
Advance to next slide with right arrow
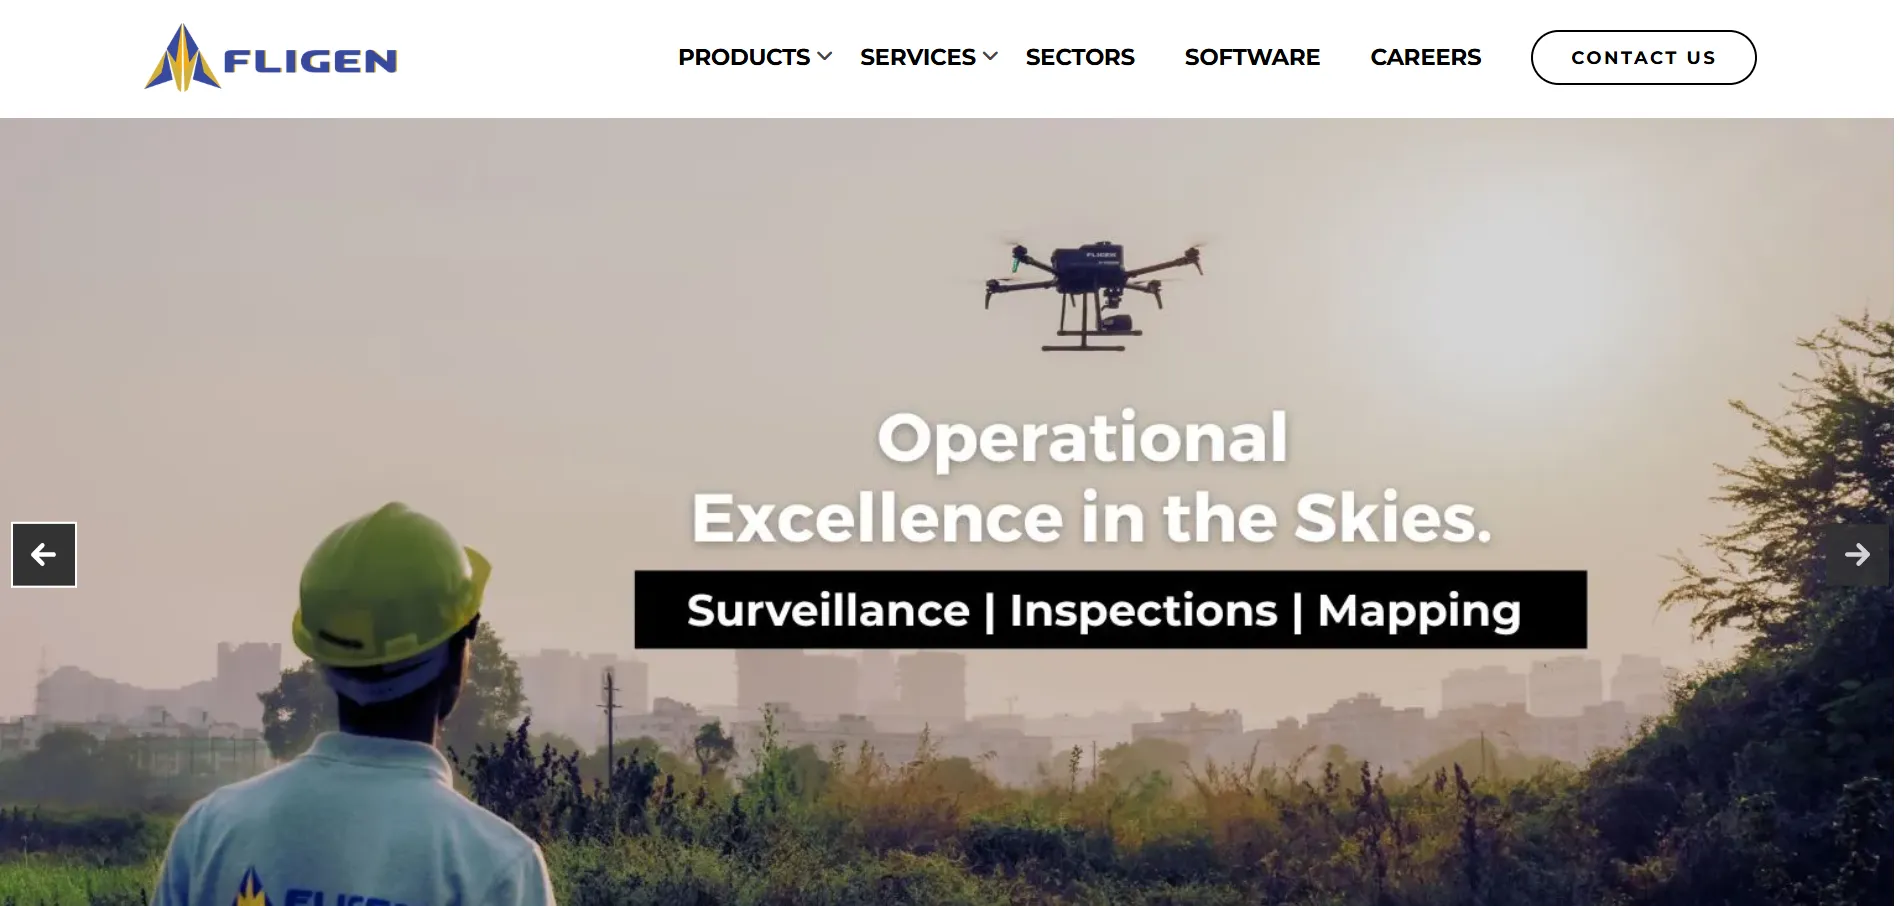tap(1857, 555)
